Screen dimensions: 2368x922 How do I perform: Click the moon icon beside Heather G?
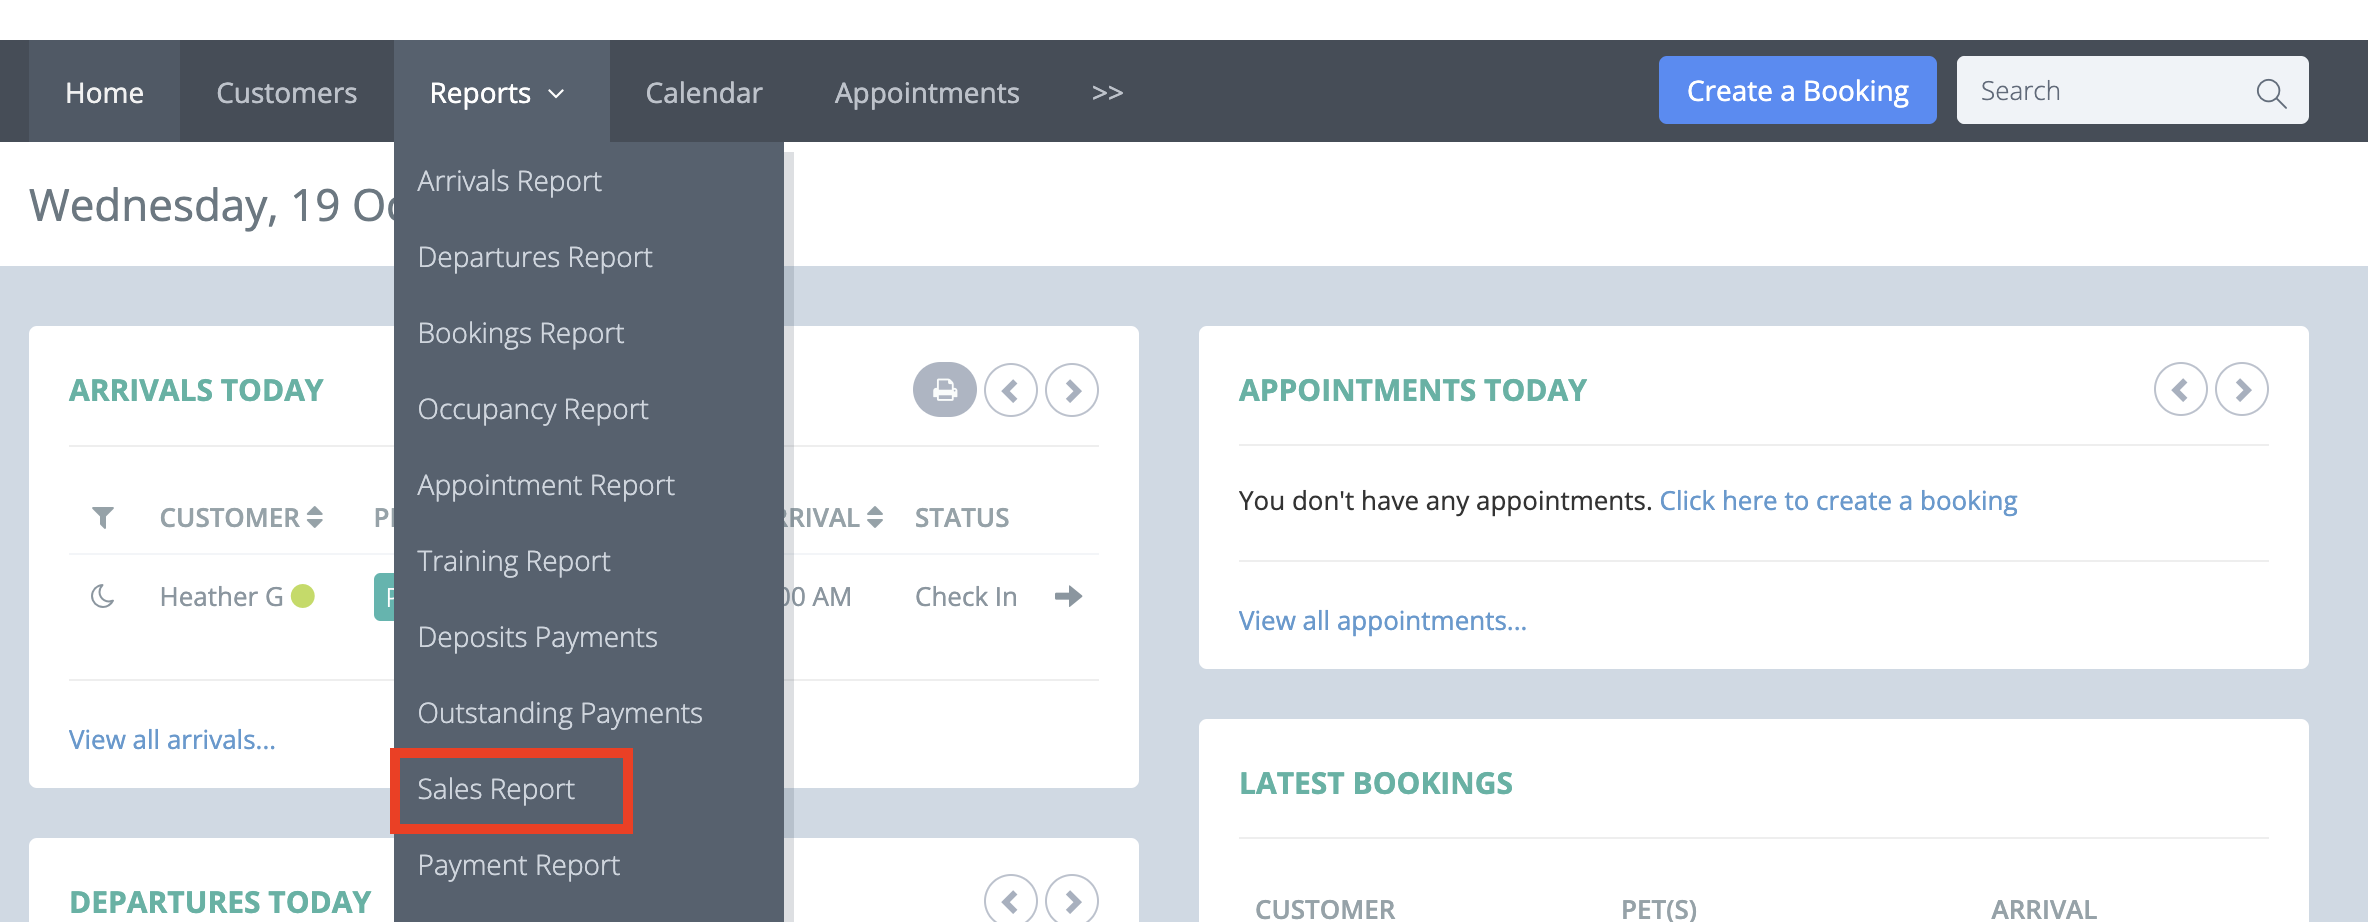pos(102,597)
